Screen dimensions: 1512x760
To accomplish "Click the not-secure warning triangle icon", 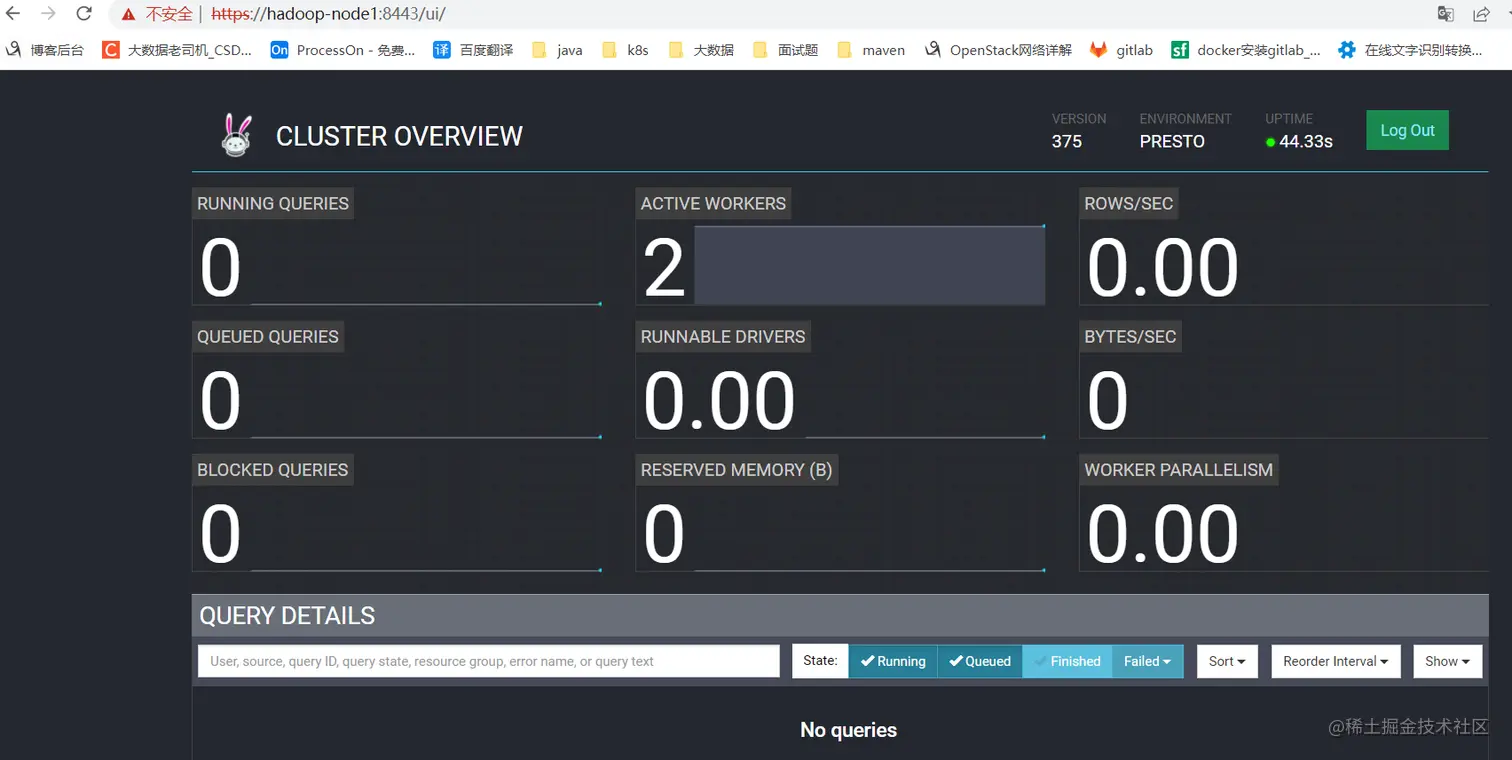I will (x=128, y=14).
